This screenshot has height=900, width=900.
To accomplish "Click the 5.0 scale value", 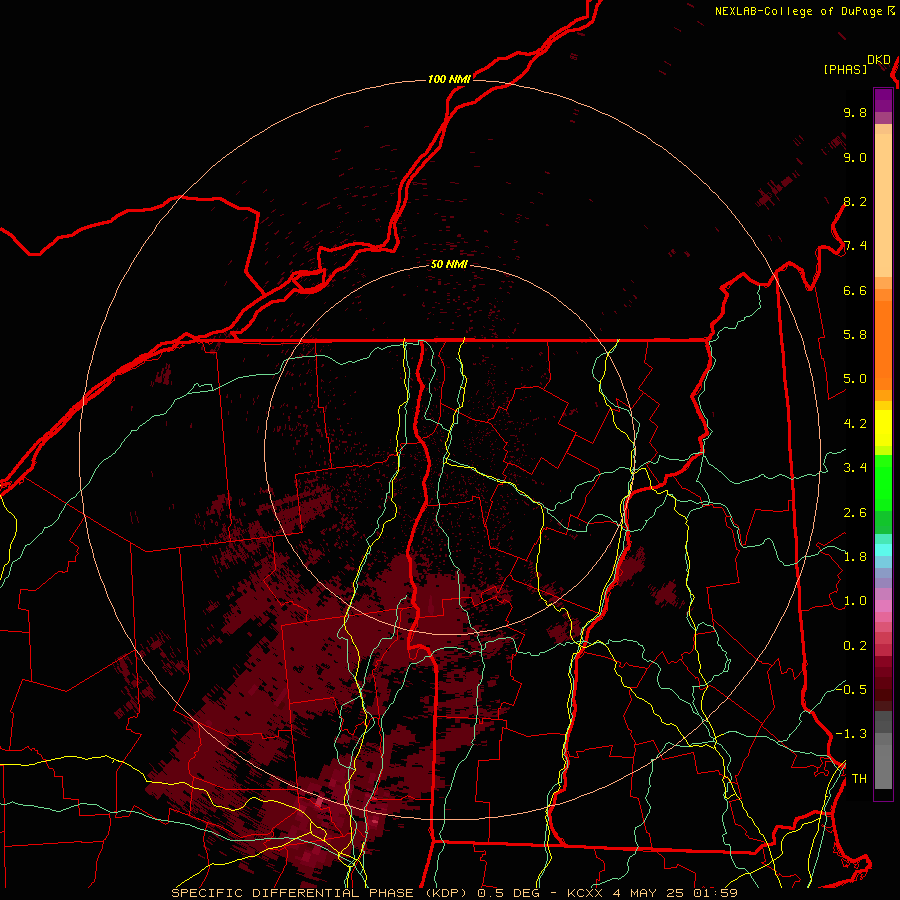I will point(855,379).
